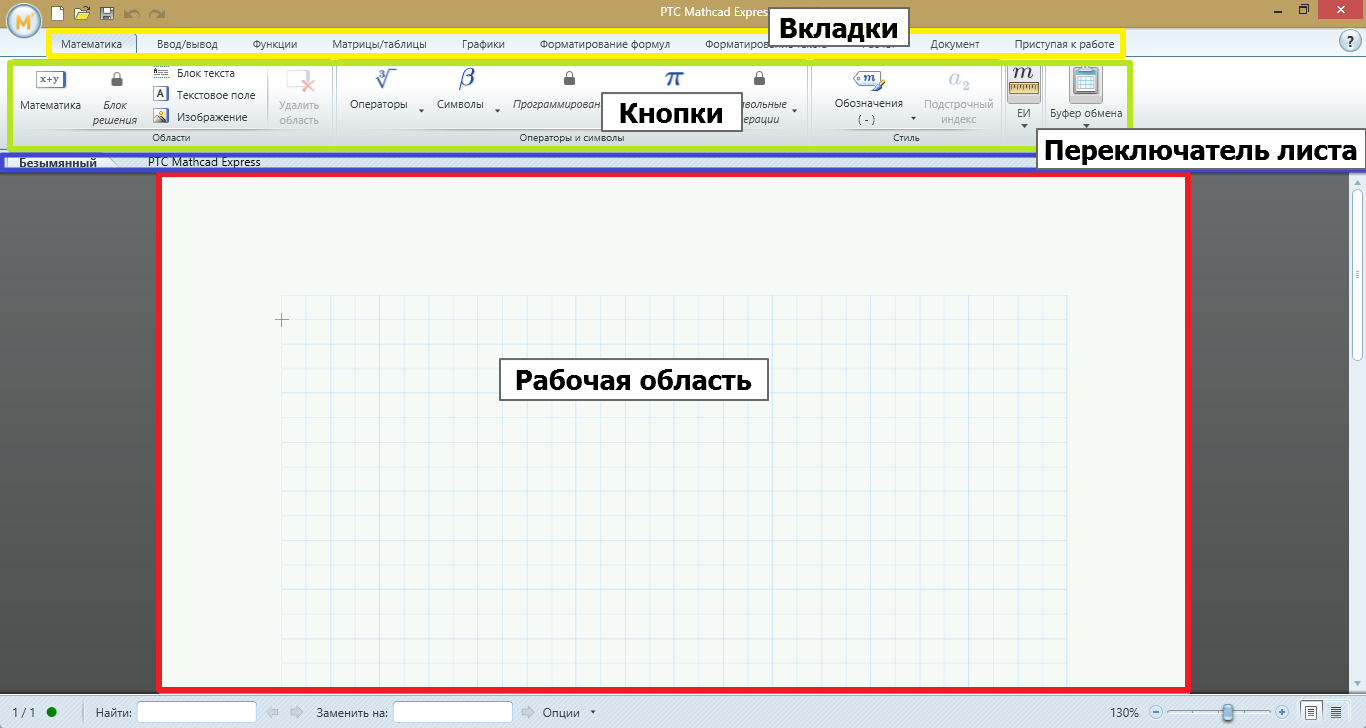Insert a Блок текста text block
Image resolution: width=1366 pixels, height=728 pixels.
195,73
